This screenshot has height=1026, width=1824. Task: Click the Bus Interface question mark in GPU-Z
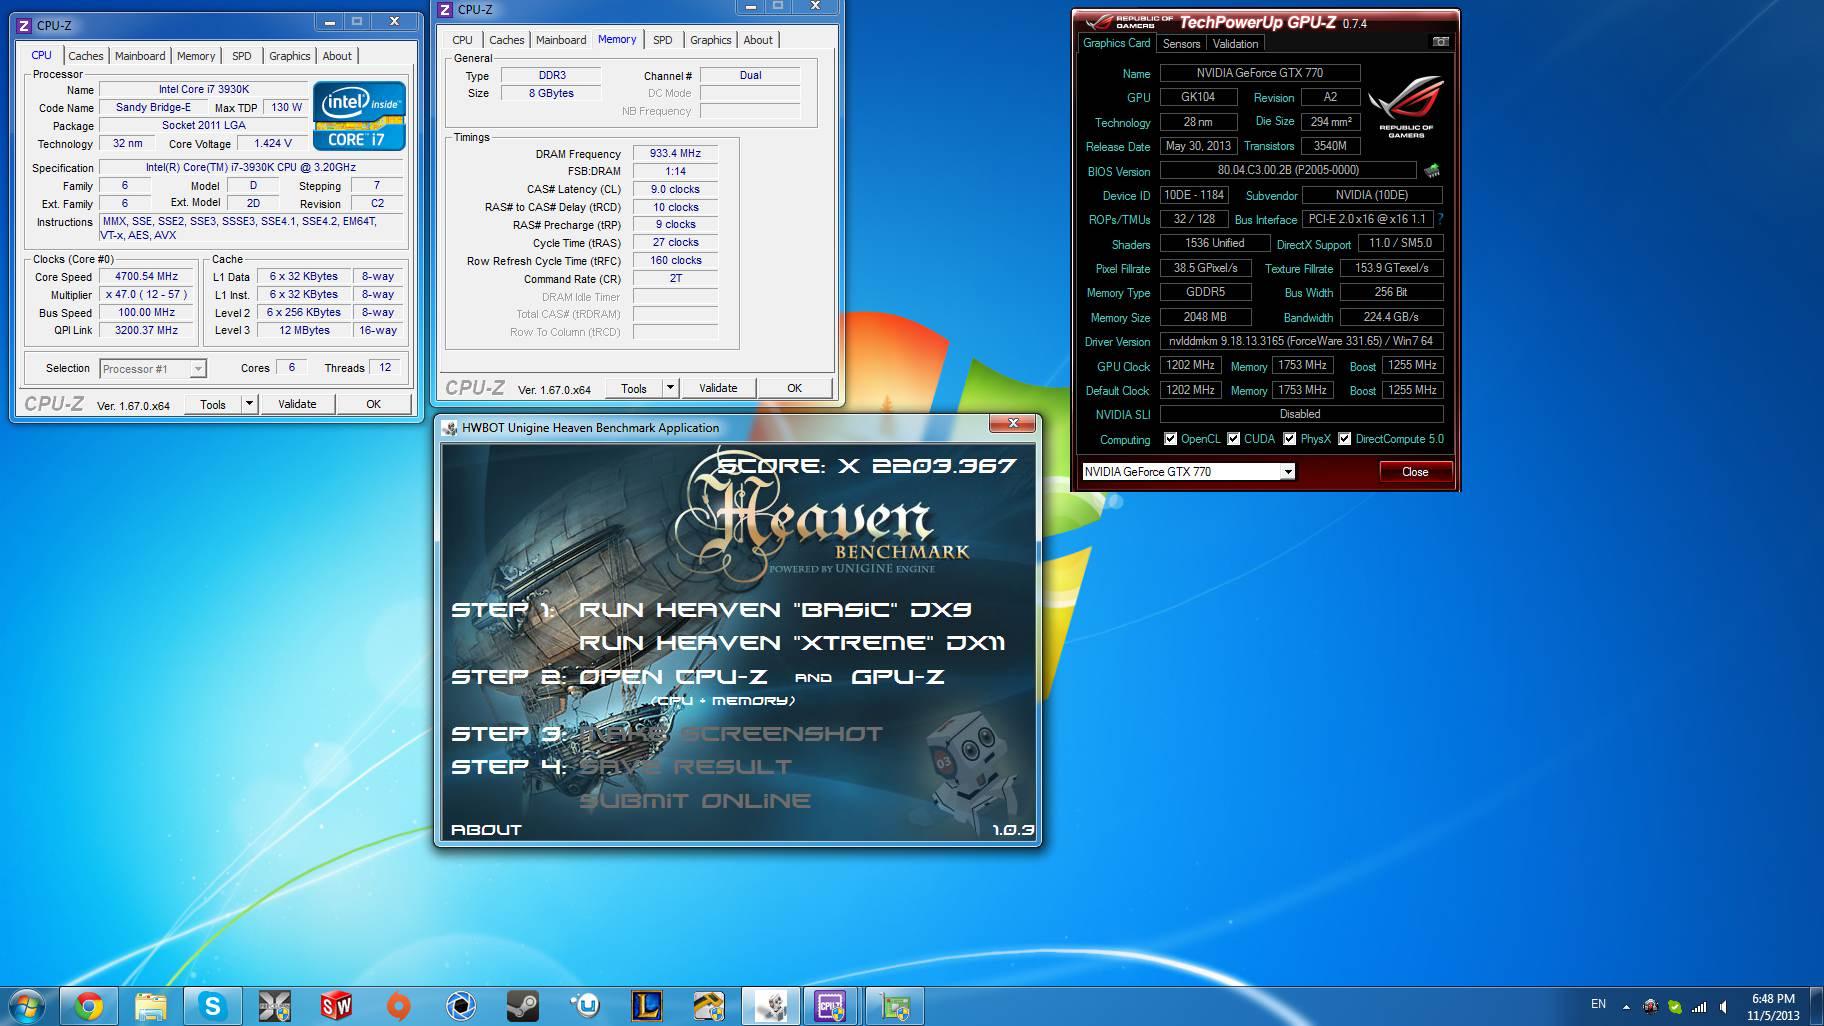point(1440,218)
